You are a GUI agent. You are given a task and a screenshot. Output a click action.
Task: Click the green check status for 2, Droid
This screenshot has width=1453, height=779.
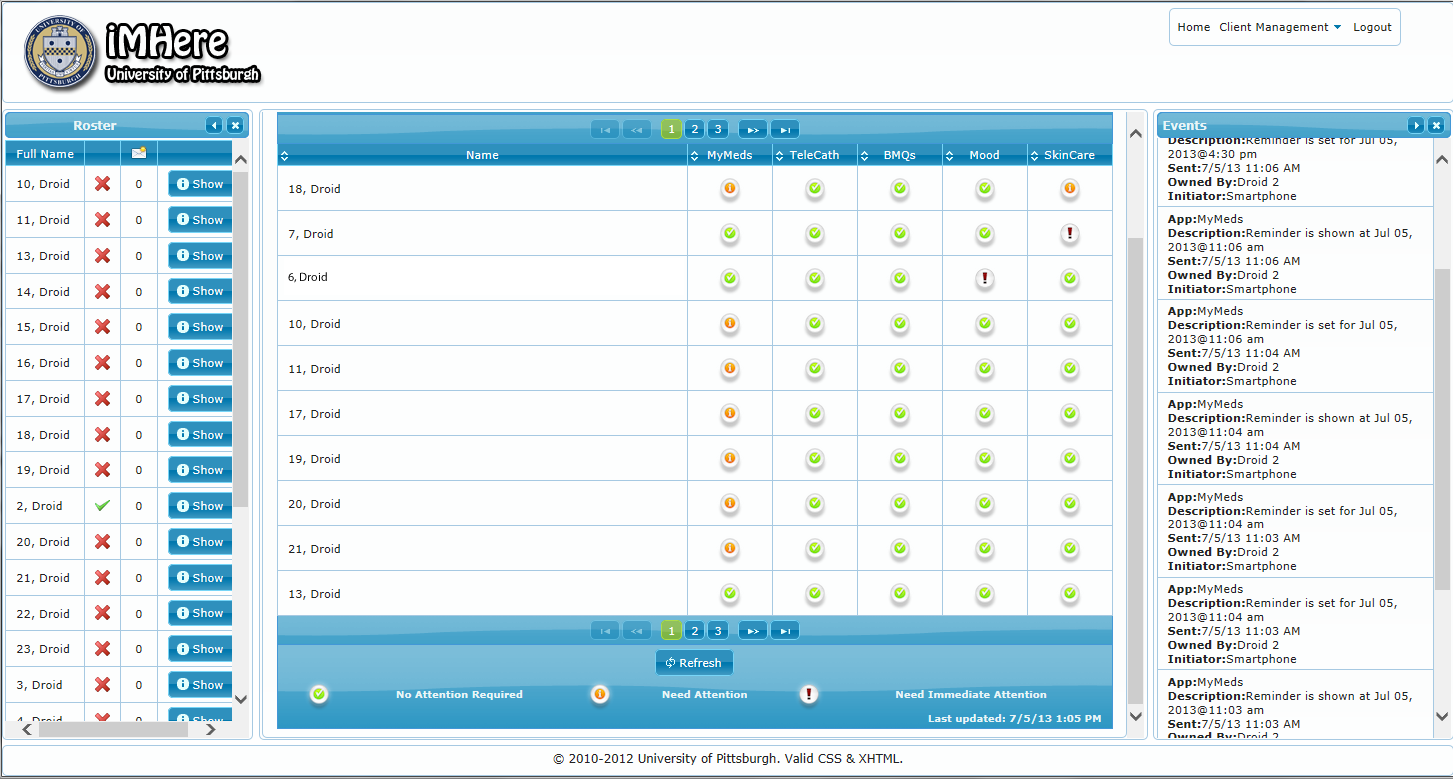102,506
